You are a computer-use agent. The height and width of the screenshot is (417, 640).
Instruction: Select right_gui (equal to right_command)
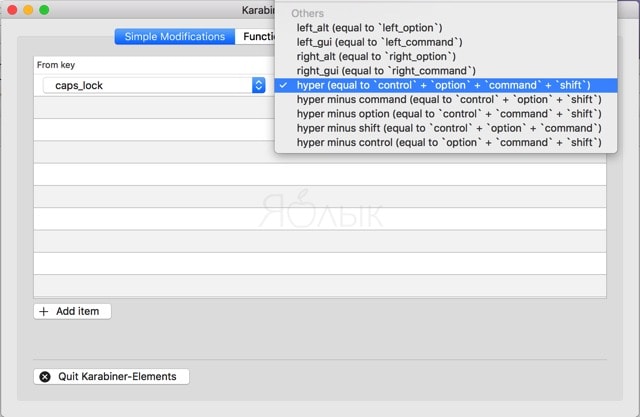[446, 71]
